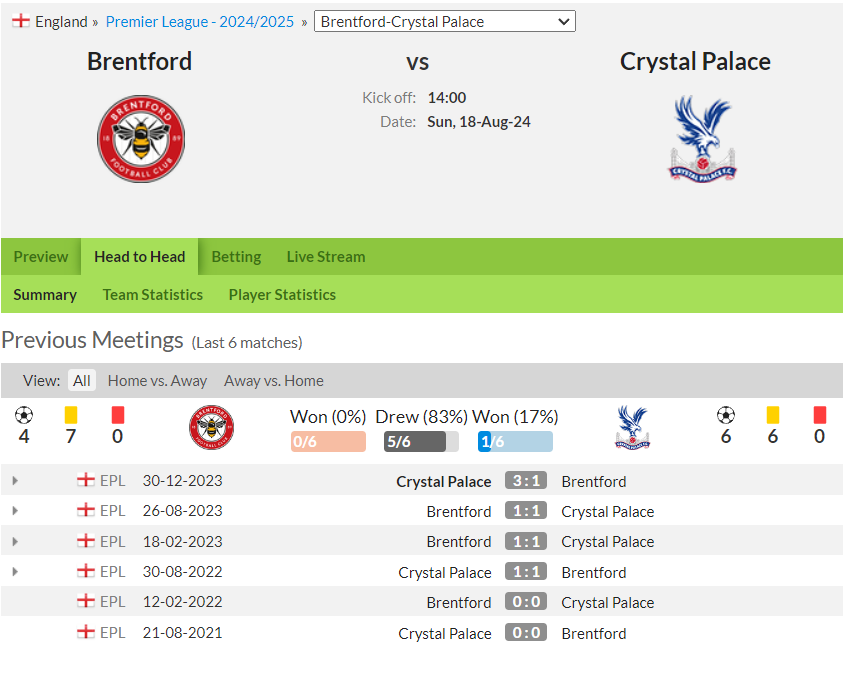
Task: Open the Brentford-Crystal Palace match dropdown
Action: (445, 22)
